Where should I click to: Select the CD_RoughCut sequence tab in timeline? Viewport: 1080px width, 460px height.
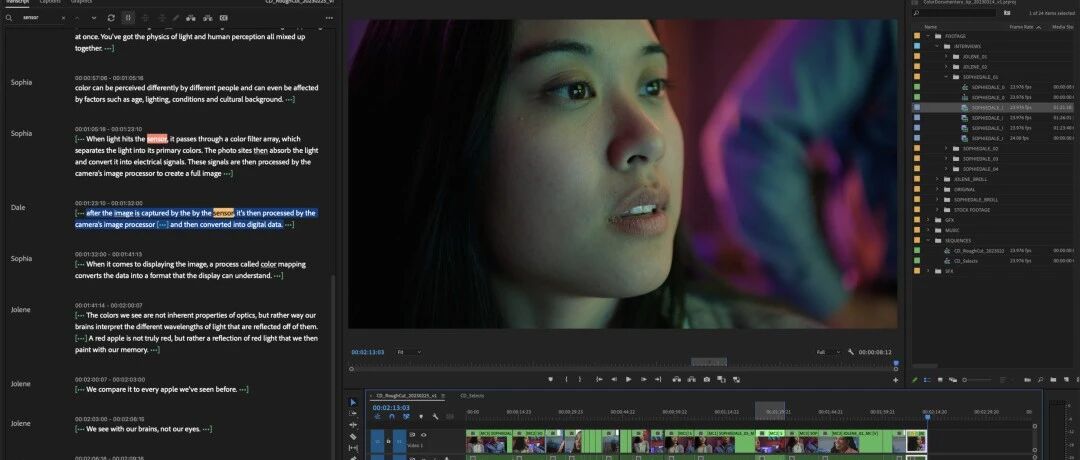point(407,396)
